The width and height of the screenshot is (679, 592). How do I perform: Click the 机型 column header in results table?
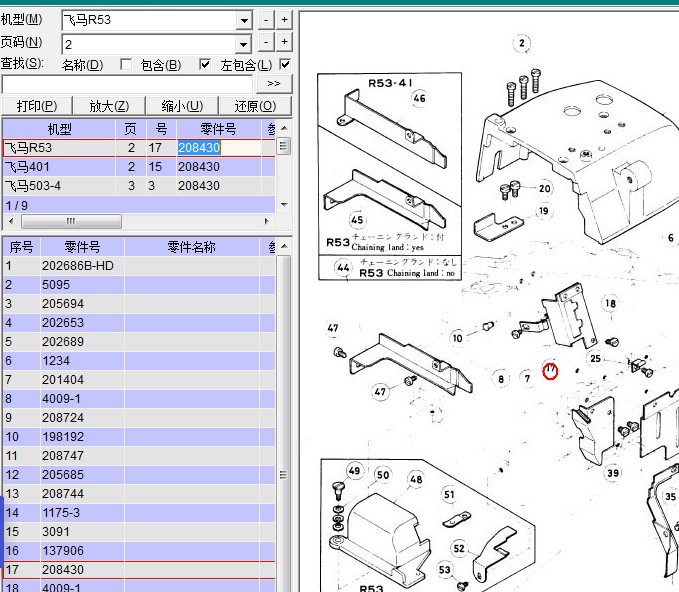pos(60,129)
